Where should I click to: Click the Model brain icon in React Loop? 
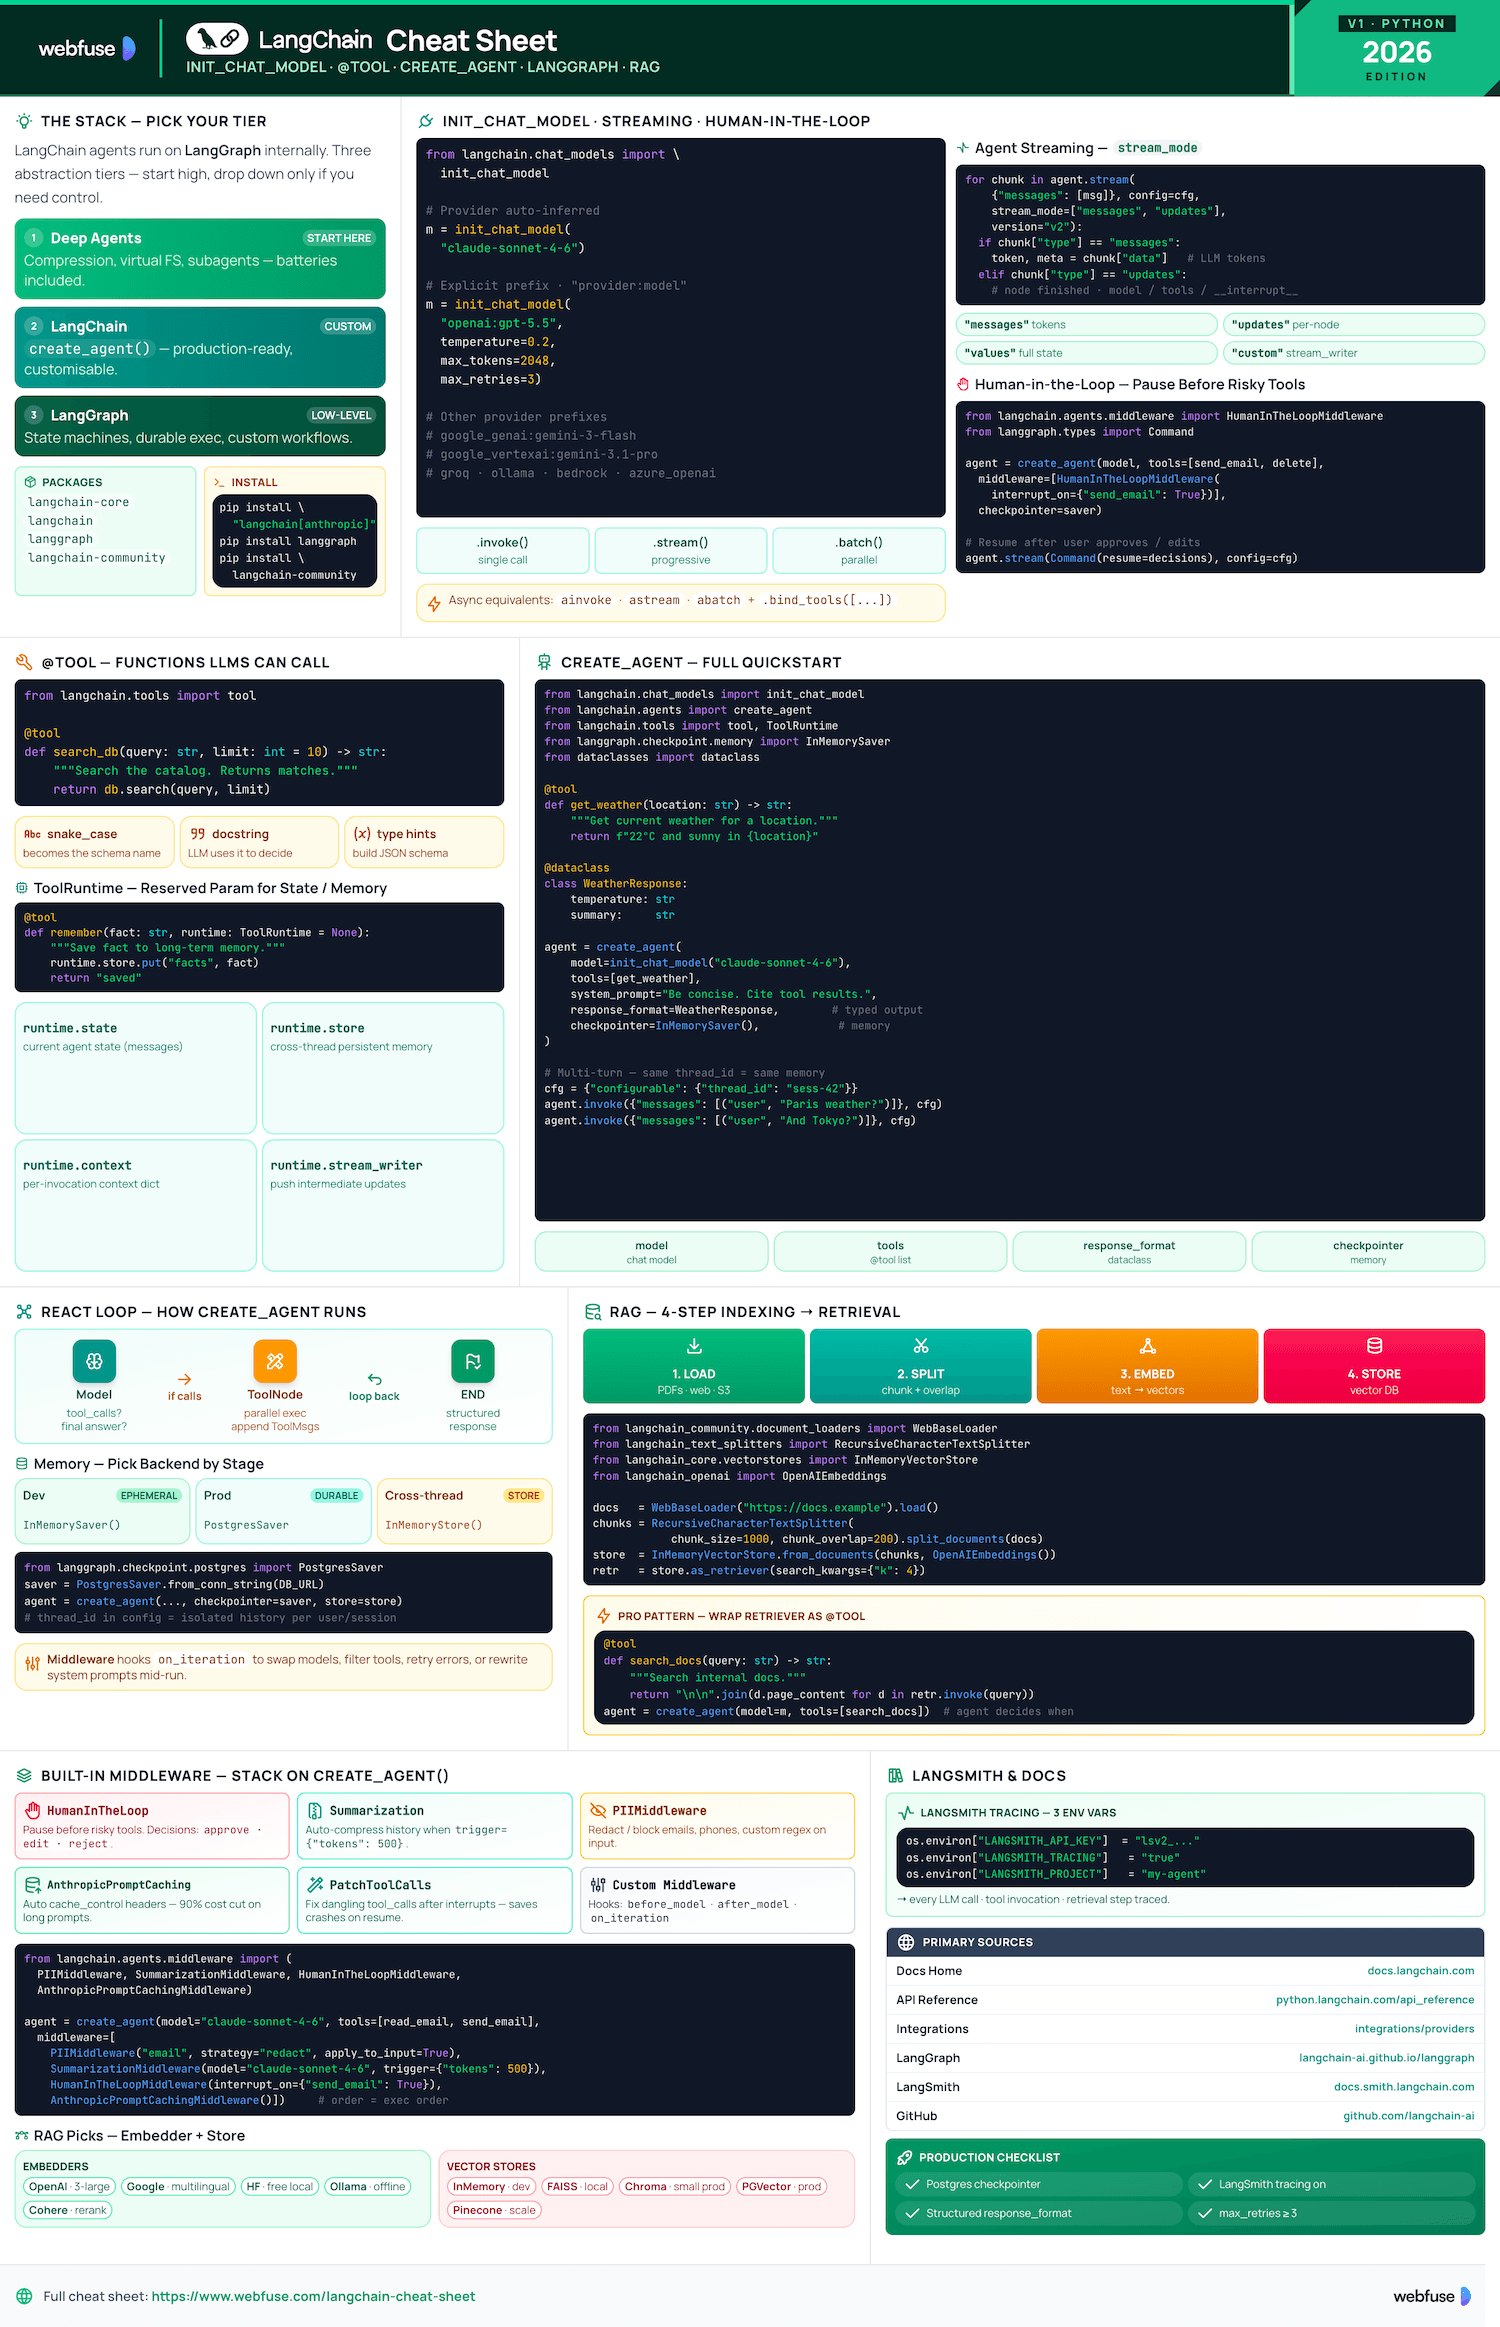click(94, 1361)
